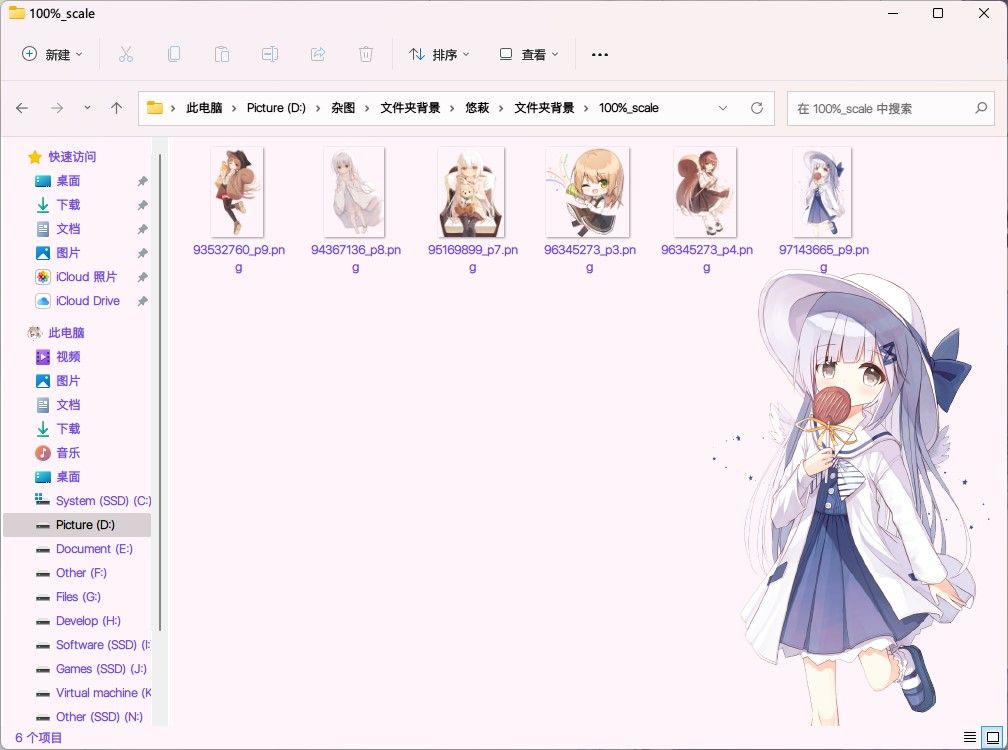Open the three-dots See more menu
The image size is (1008, 750).
600,55
